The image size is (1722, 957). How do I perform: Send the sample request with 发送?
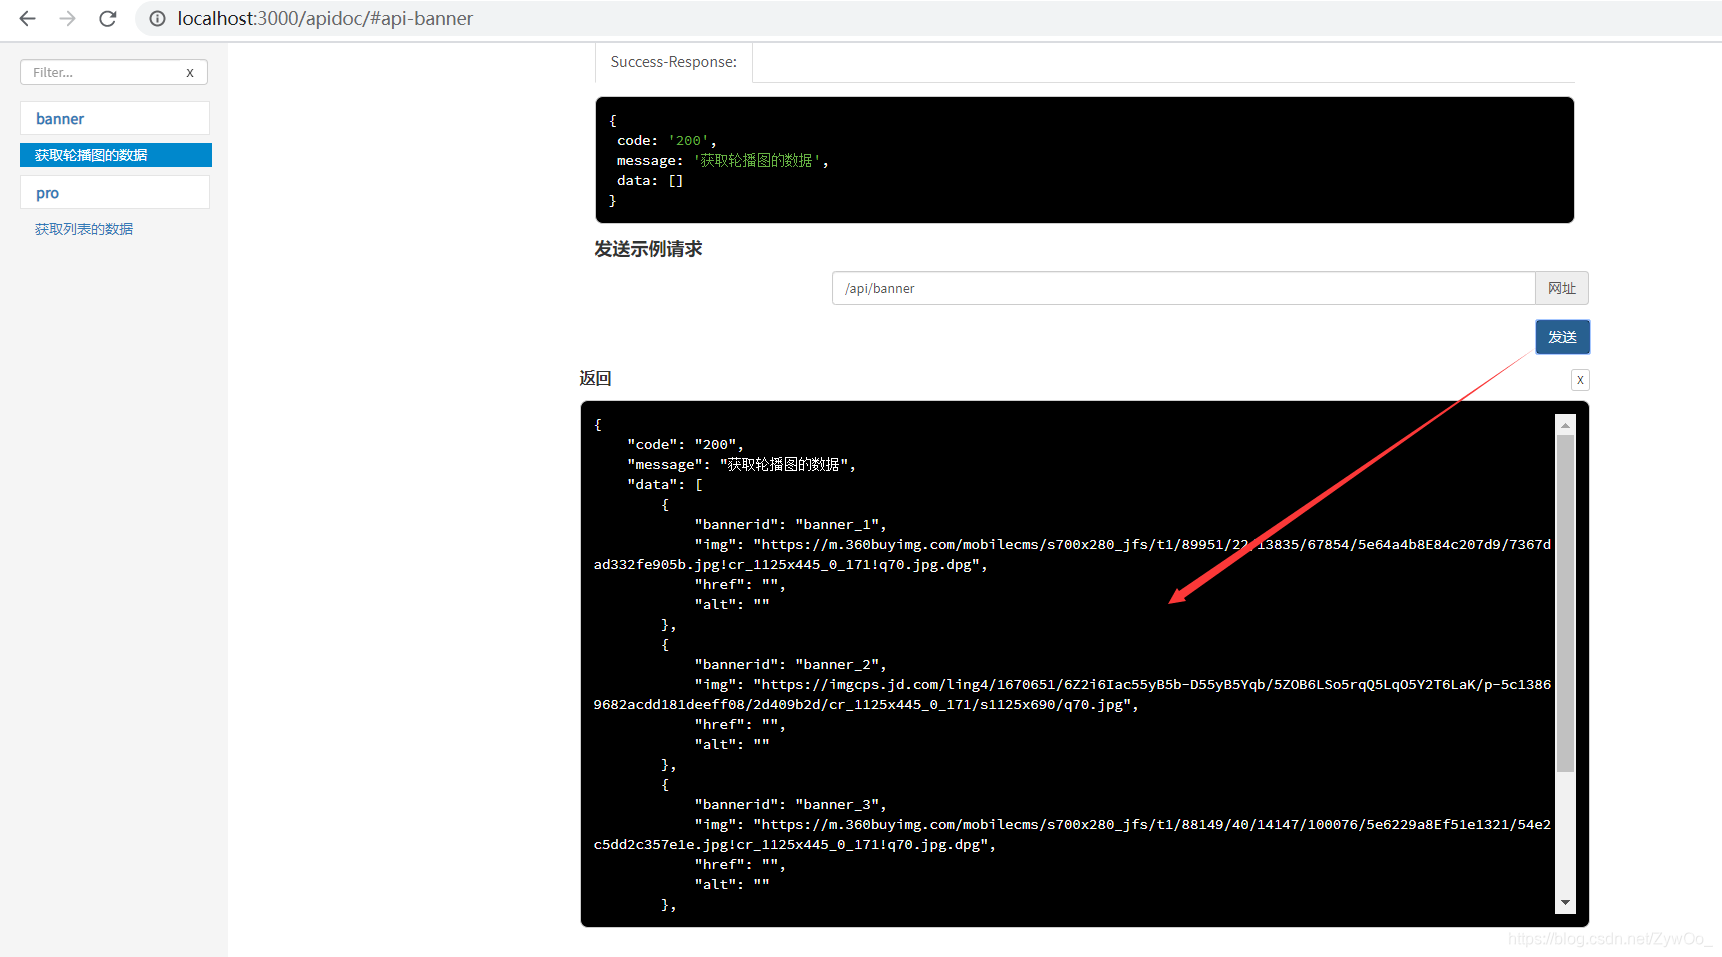point(1562,337)
